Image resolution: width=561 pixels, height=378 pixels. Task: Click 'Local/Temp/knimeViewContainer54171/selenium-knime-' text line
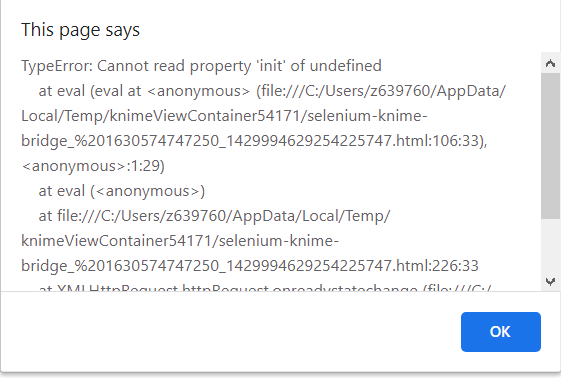pos(224,116)
